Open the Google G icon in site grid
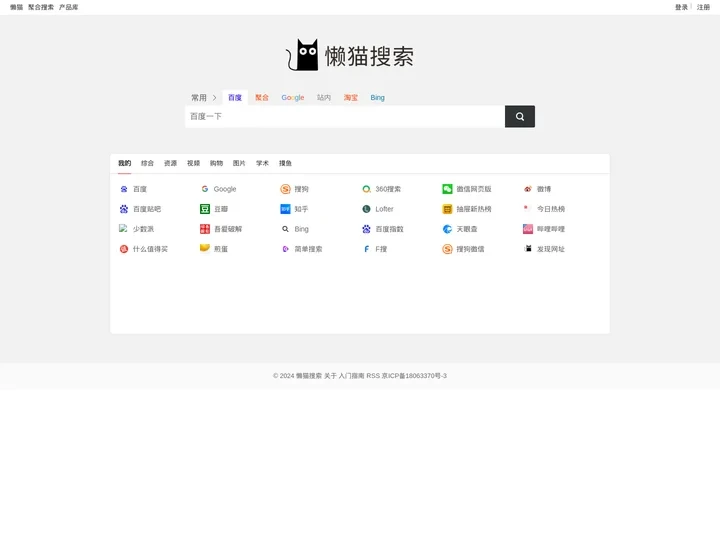This screenshot has width=720, height=540. pyautogui.click(x=205, y=189)
